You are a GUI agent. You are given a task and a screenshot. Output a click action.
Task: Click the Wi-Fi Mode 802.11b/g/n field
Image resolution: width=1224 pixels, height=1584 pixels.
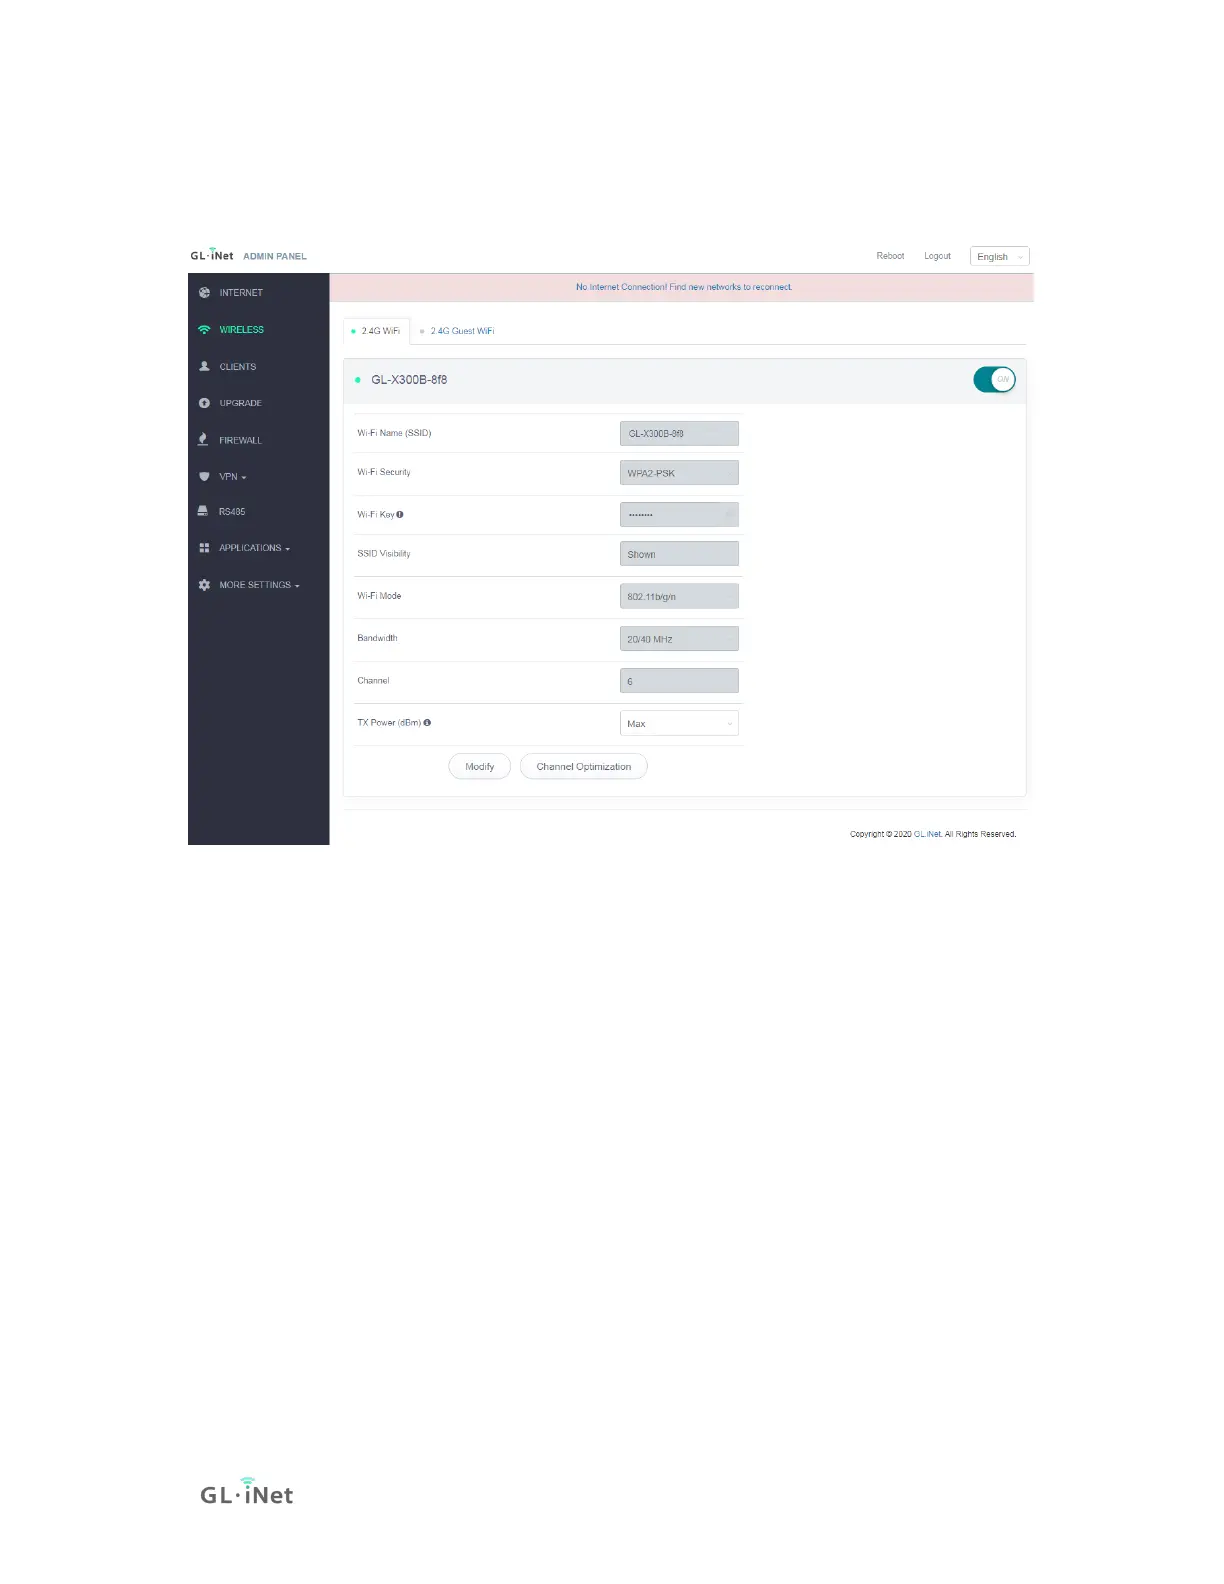coord(679,596)
